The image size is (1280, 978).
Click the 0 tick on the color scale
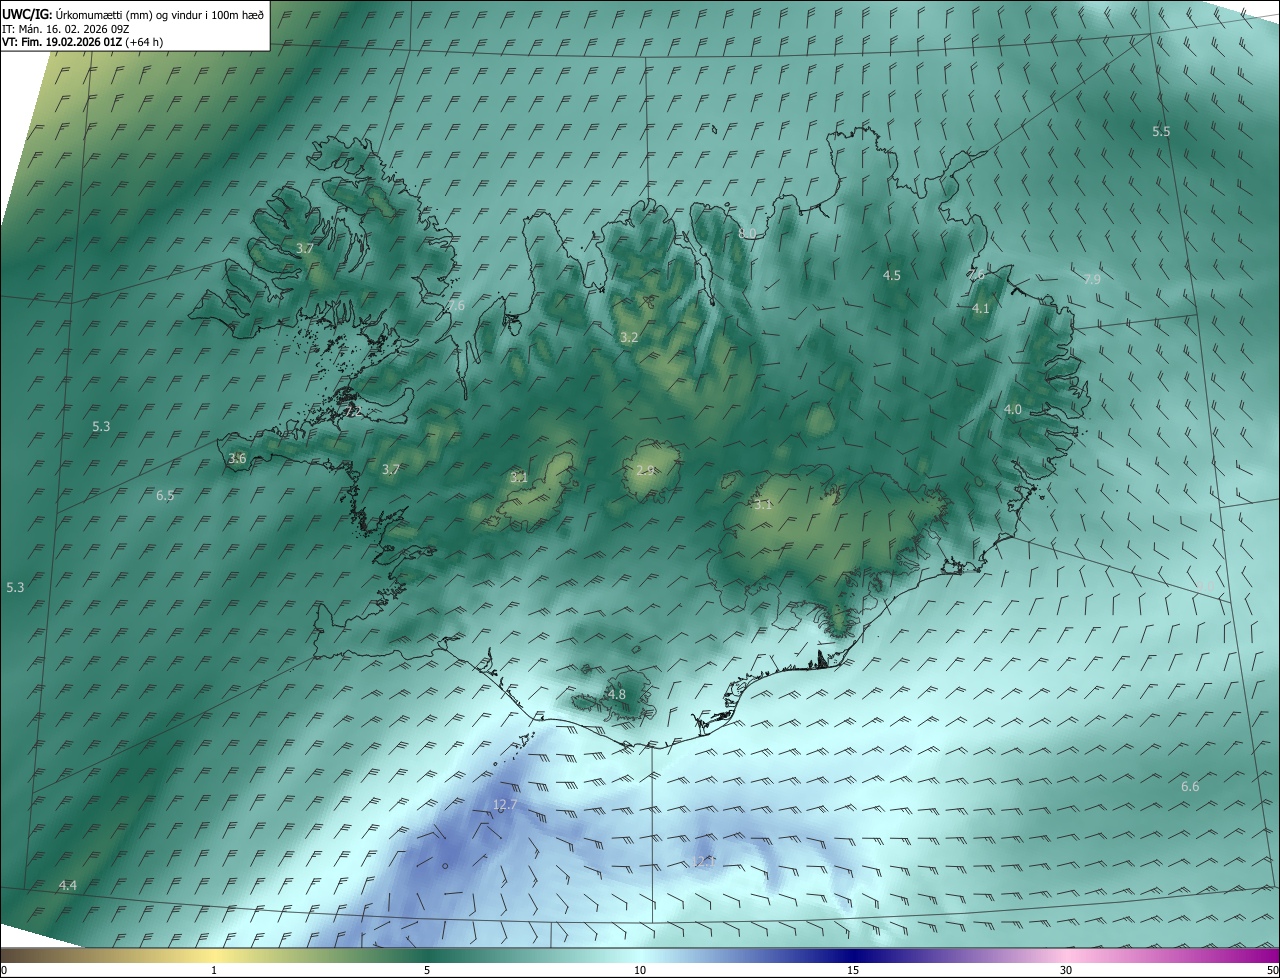(4, 970)
